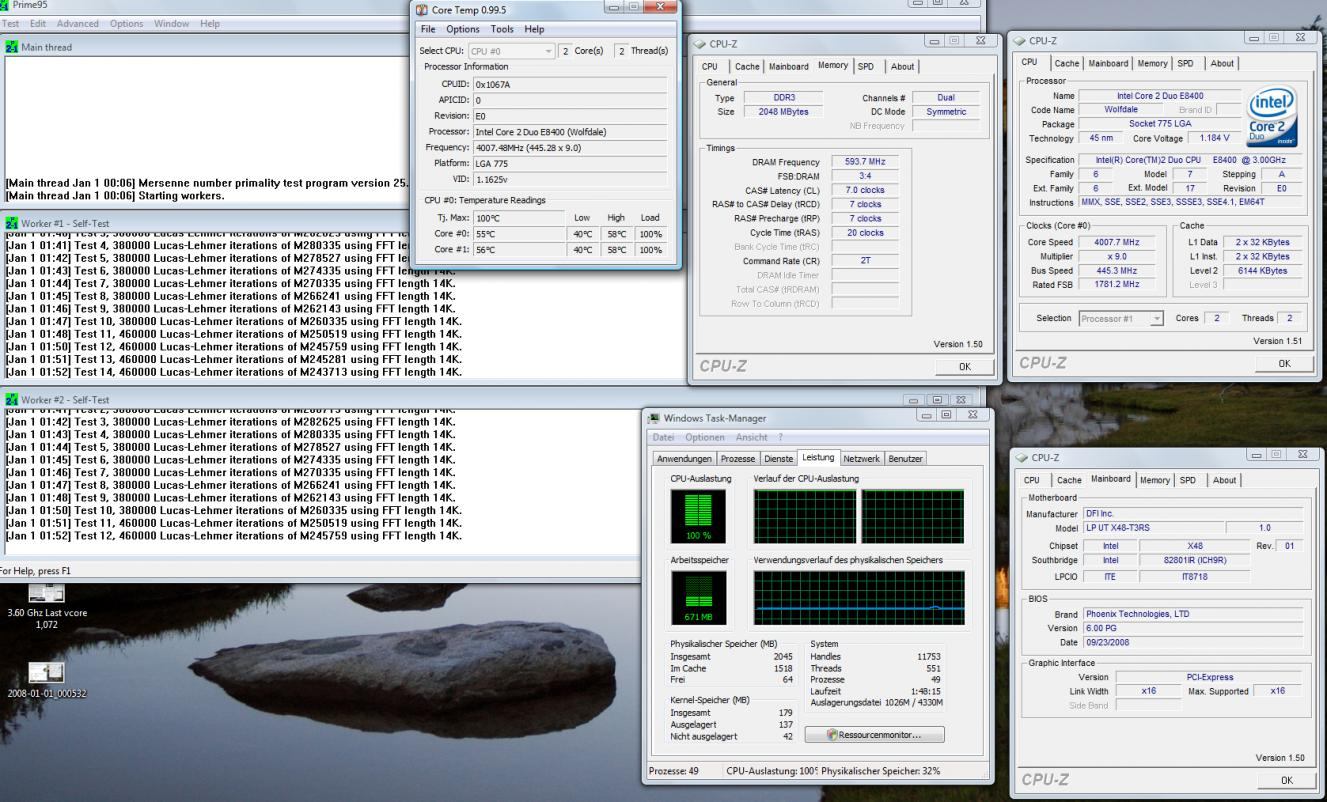Click Worker #2 Self-Test window icon
Viewport: 1327px width, 802px height.
click(x=11, y=400)
